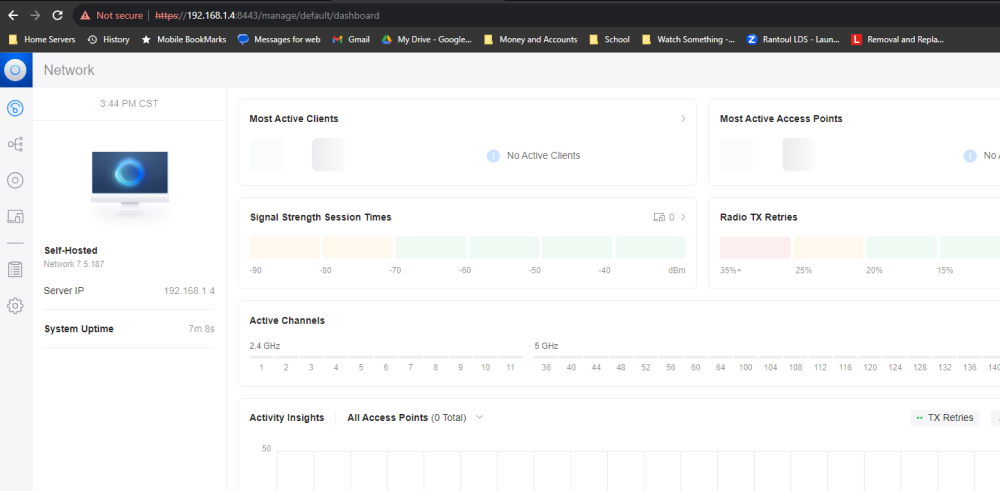Toggle the TX Retries legend button
Viewport: 1000px width, 491px height.
[x=945, y=418]
